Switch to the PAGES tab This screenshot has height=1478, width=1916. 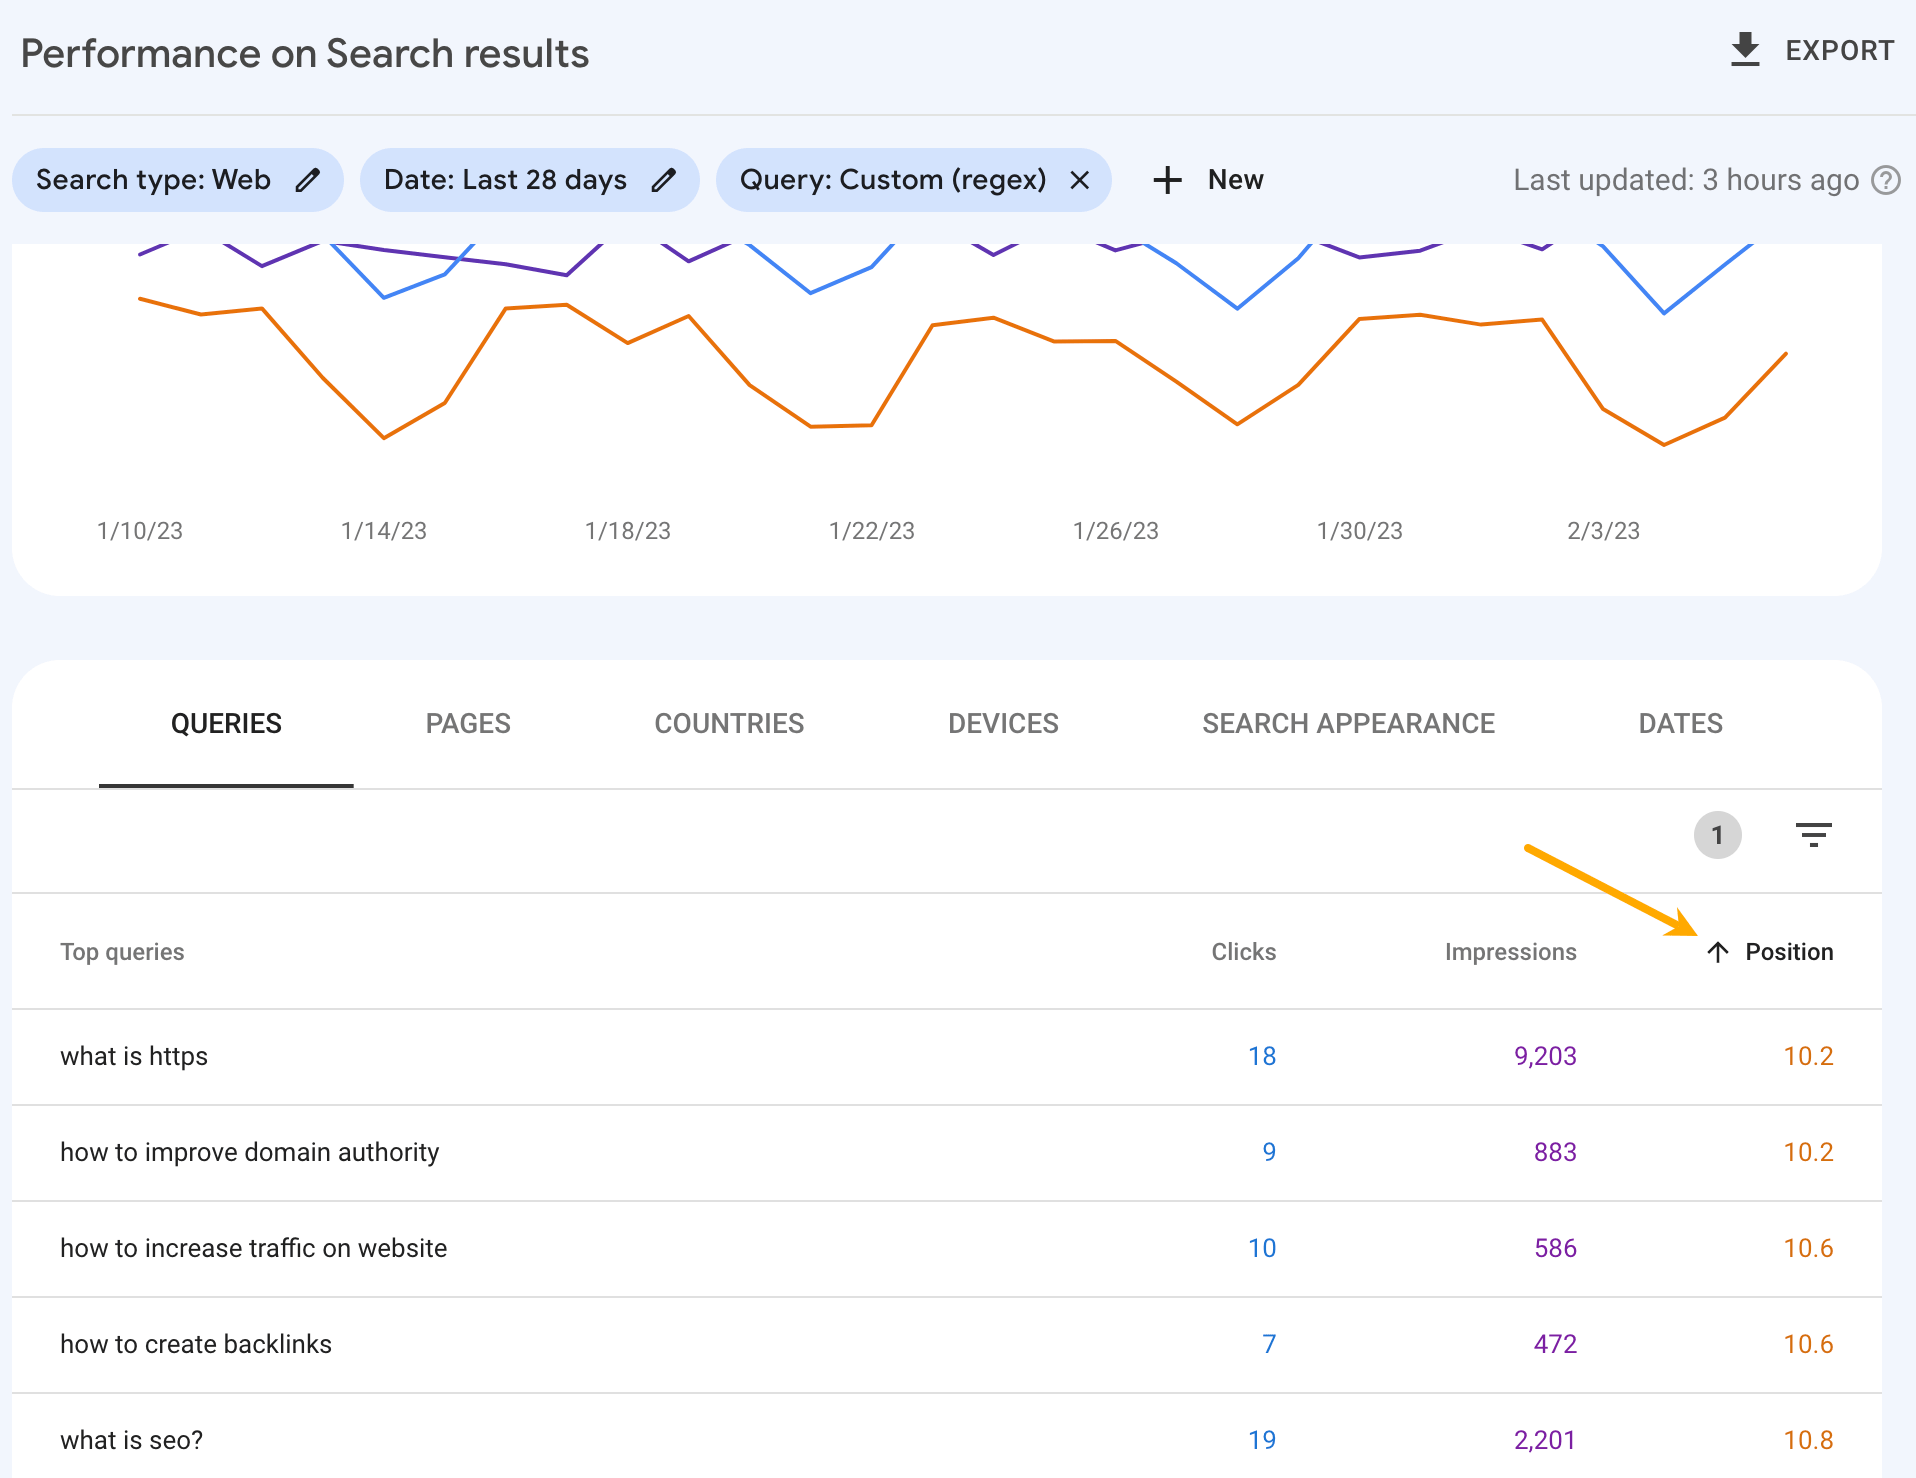[x=467, y=723]
